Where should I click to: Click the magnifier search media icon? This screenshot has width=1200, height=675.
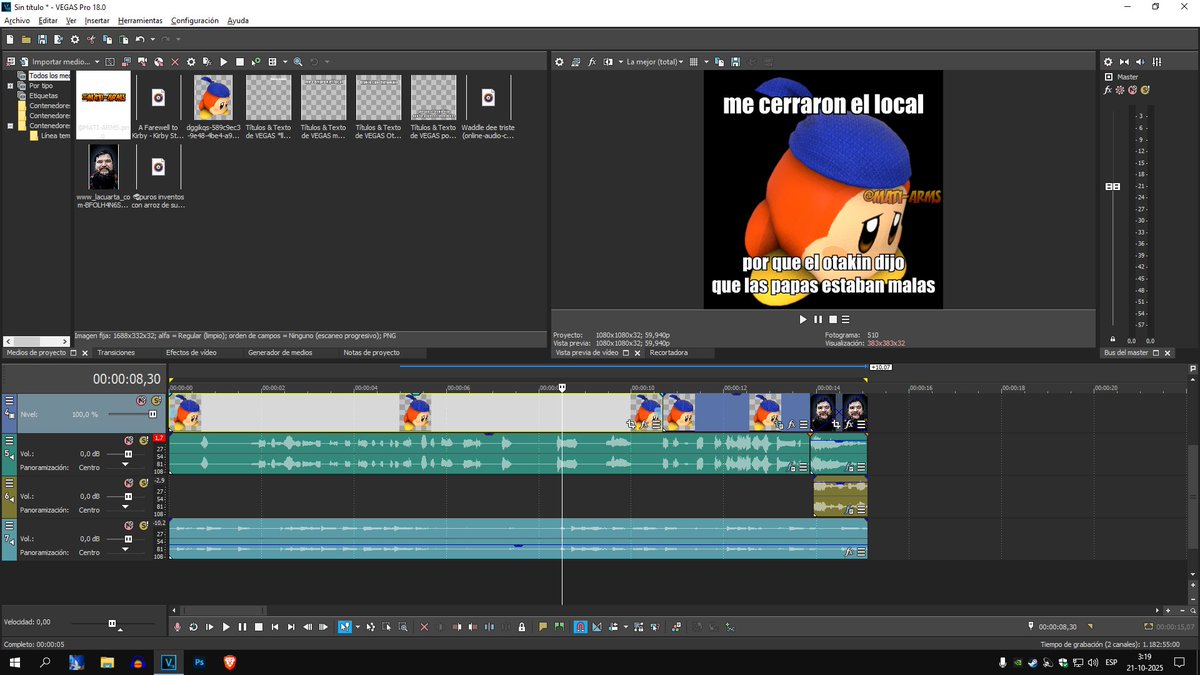298,62
